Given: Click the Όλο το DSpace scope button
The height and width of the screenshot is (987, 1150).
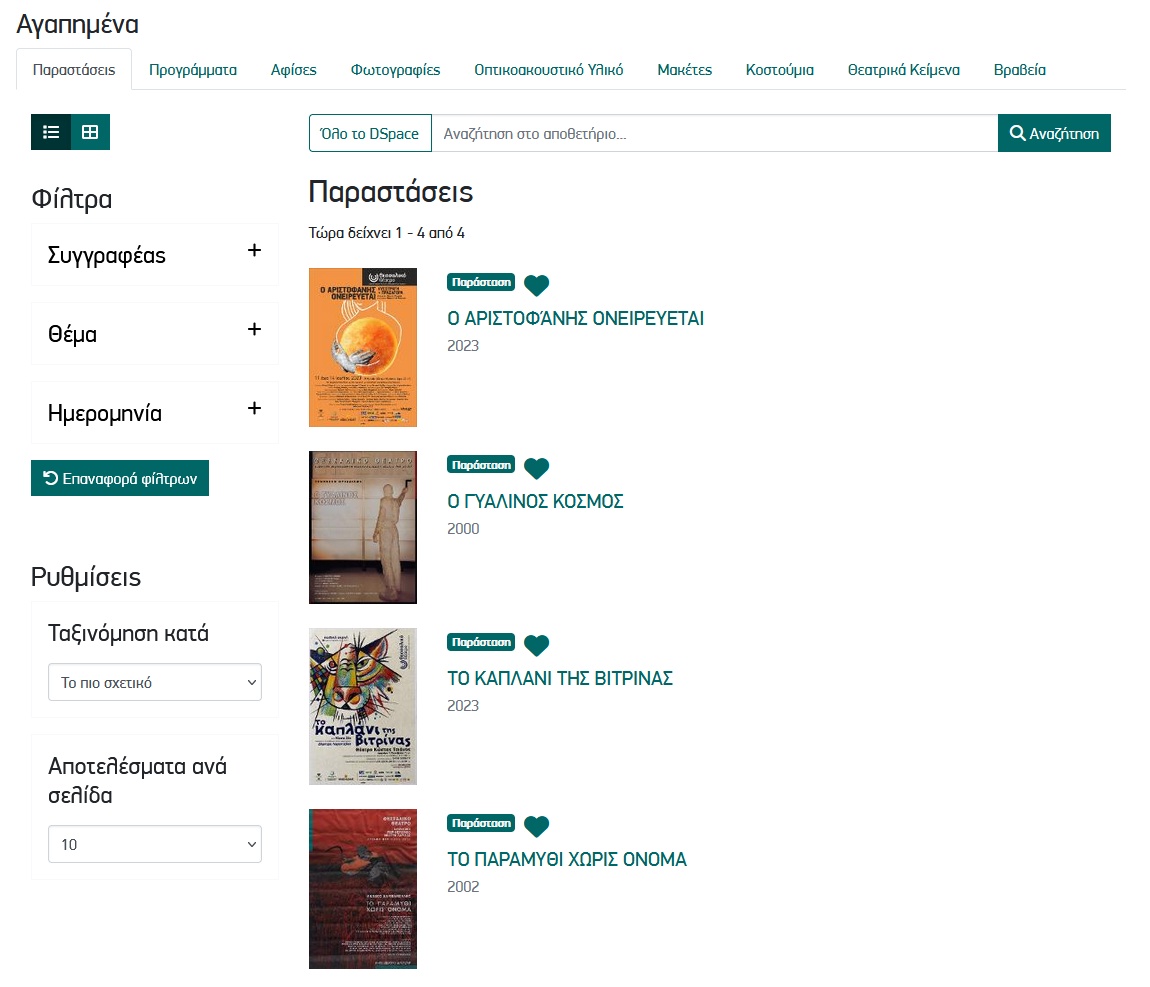Looking at the screenshot, I should [x=370, y=133].
